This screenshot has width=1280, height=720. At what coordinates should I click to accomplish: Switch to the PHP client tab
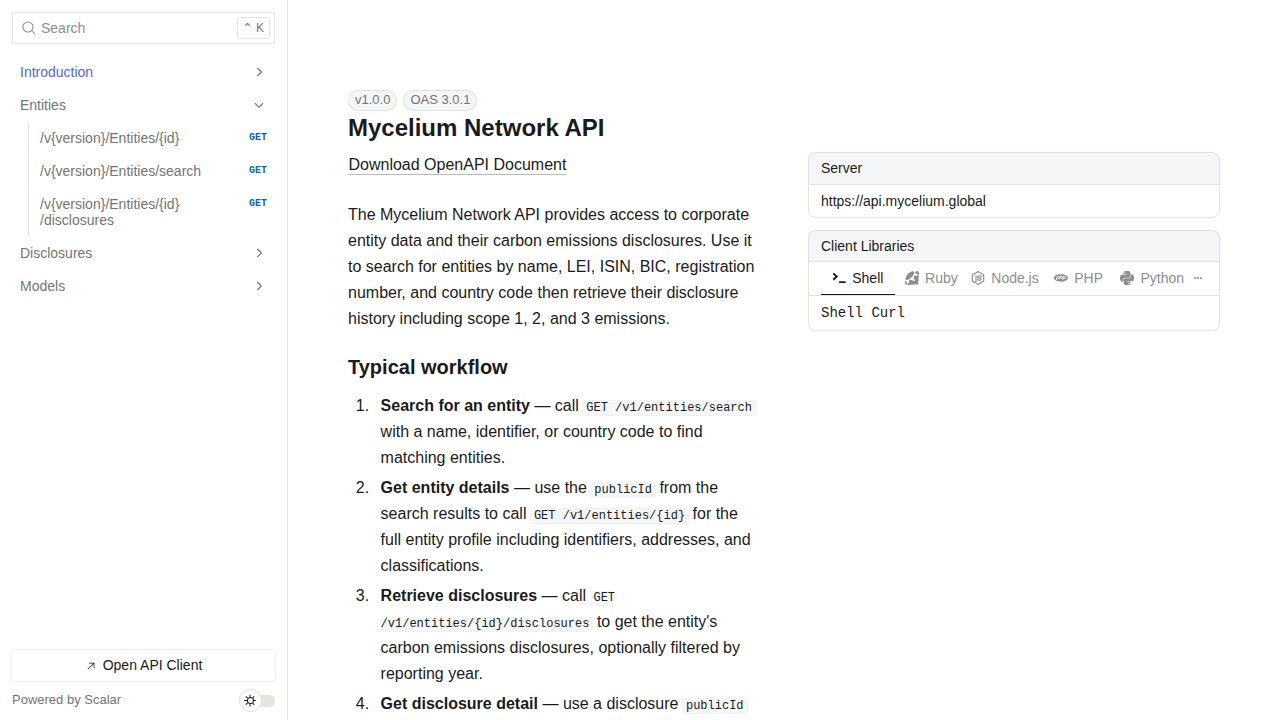(x=1079, y=278)
